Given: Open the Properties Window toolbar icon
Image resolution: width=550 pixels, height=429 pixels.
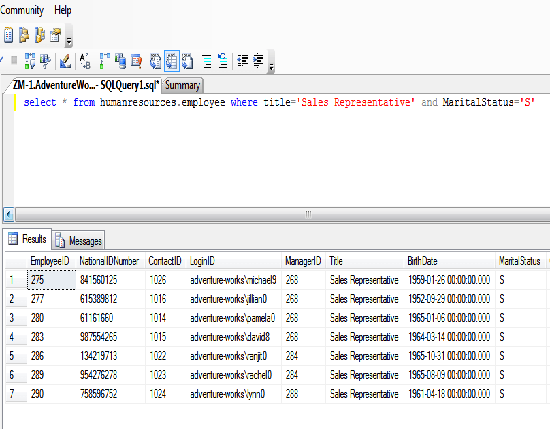Looking at the screenshot, I should (55, 35).
